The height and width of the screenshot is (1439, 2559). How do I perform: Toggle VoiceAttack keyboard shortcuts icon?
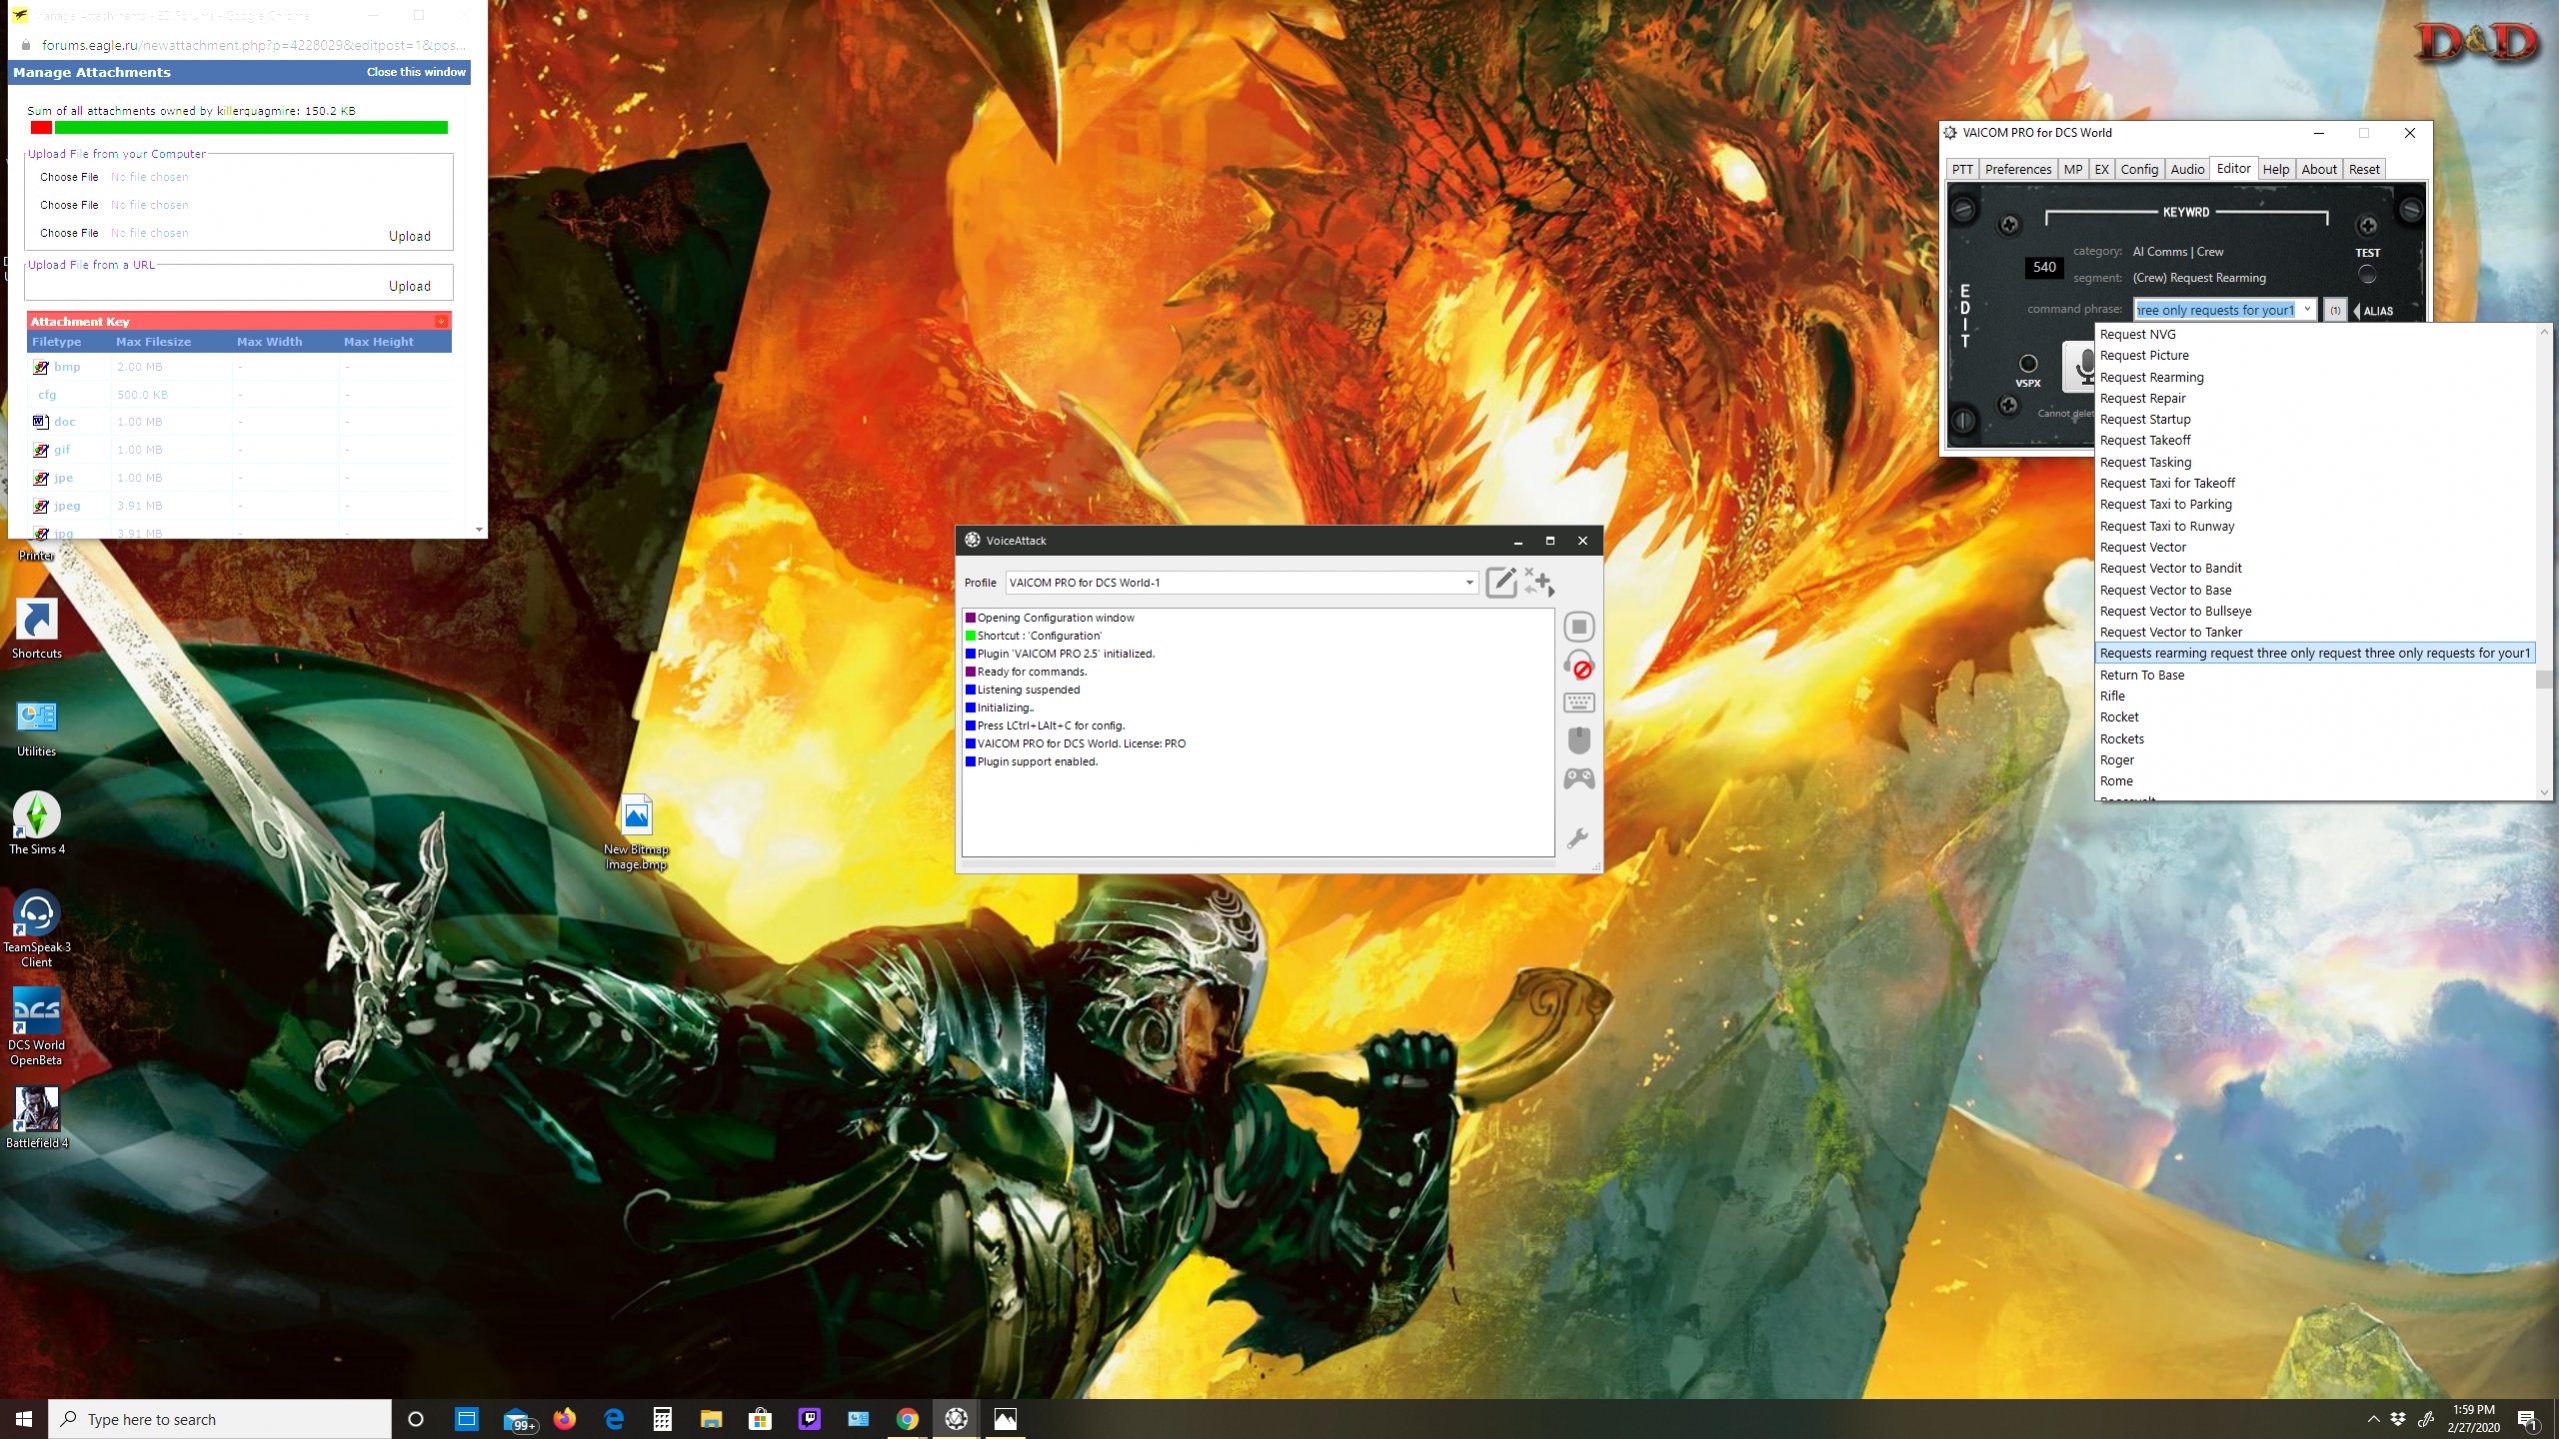click(x=1579, y=703)
